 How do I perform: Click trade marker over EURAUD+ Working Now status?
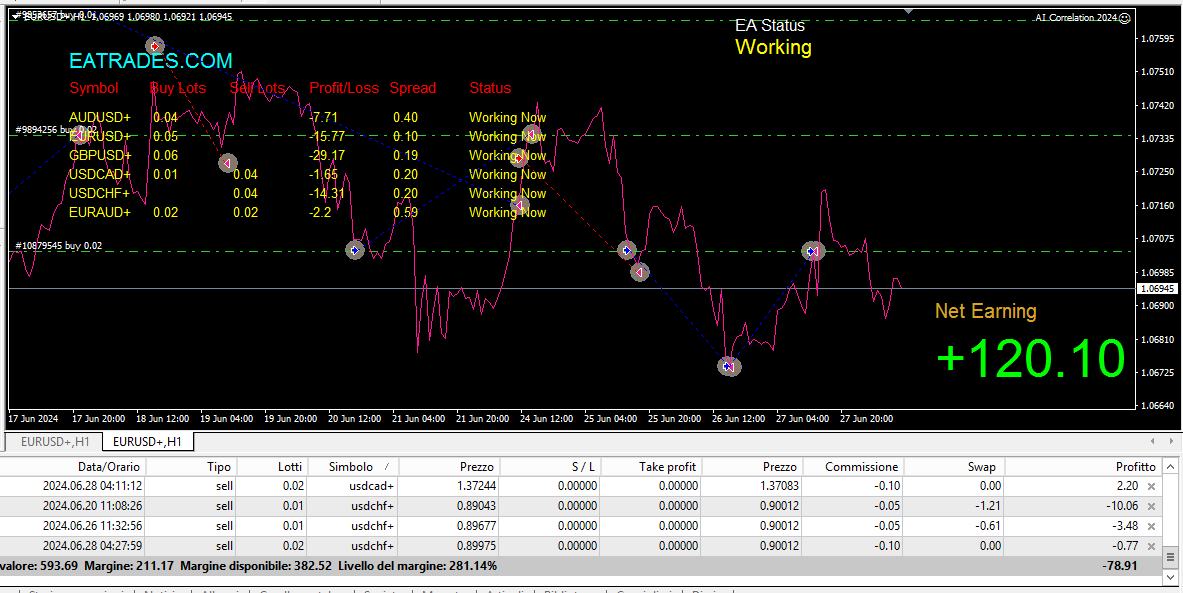coord(519,205)
